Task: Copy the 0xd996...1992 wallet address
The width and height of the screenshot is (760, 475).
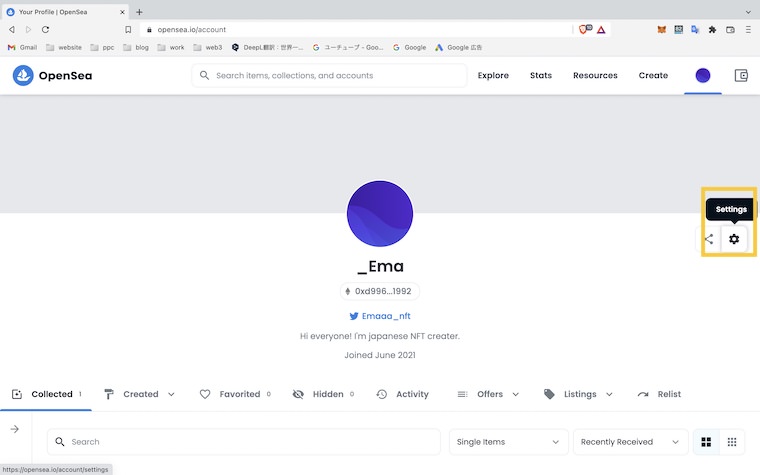Action: 379,291
